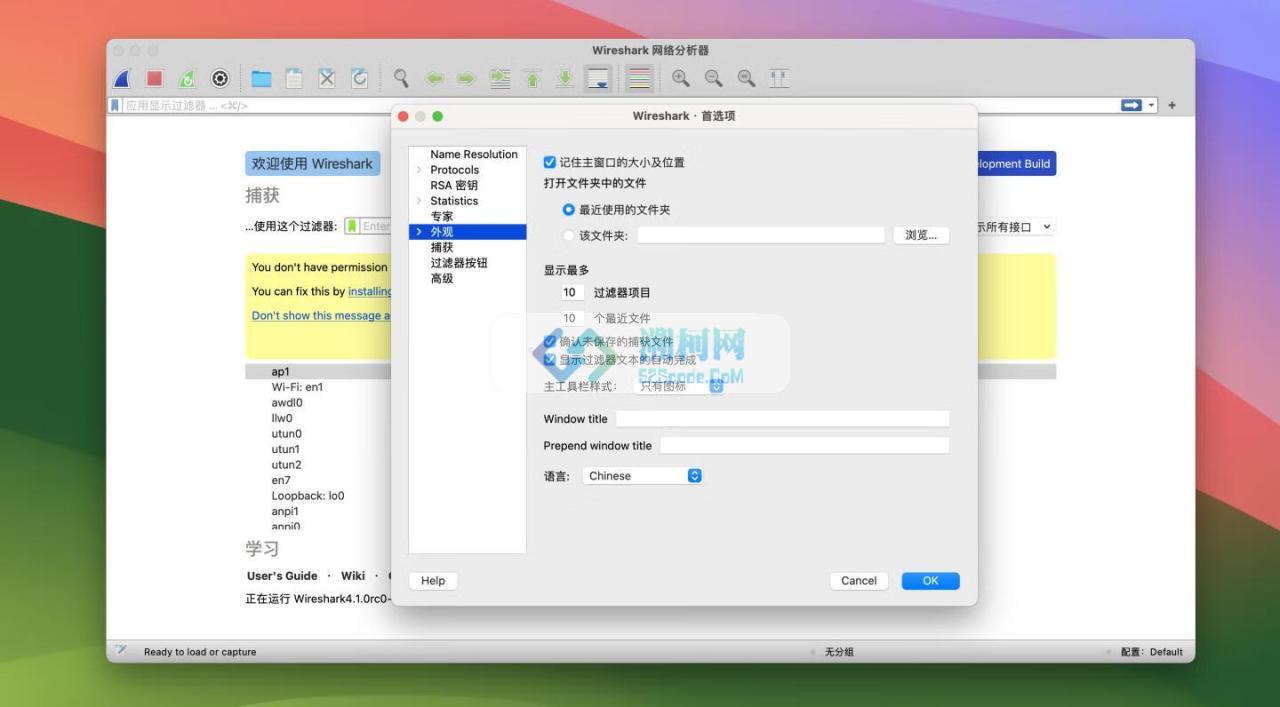
Task: Click the display filter bookmark icon
Action: pyautogui.click(x=115, y=105)
